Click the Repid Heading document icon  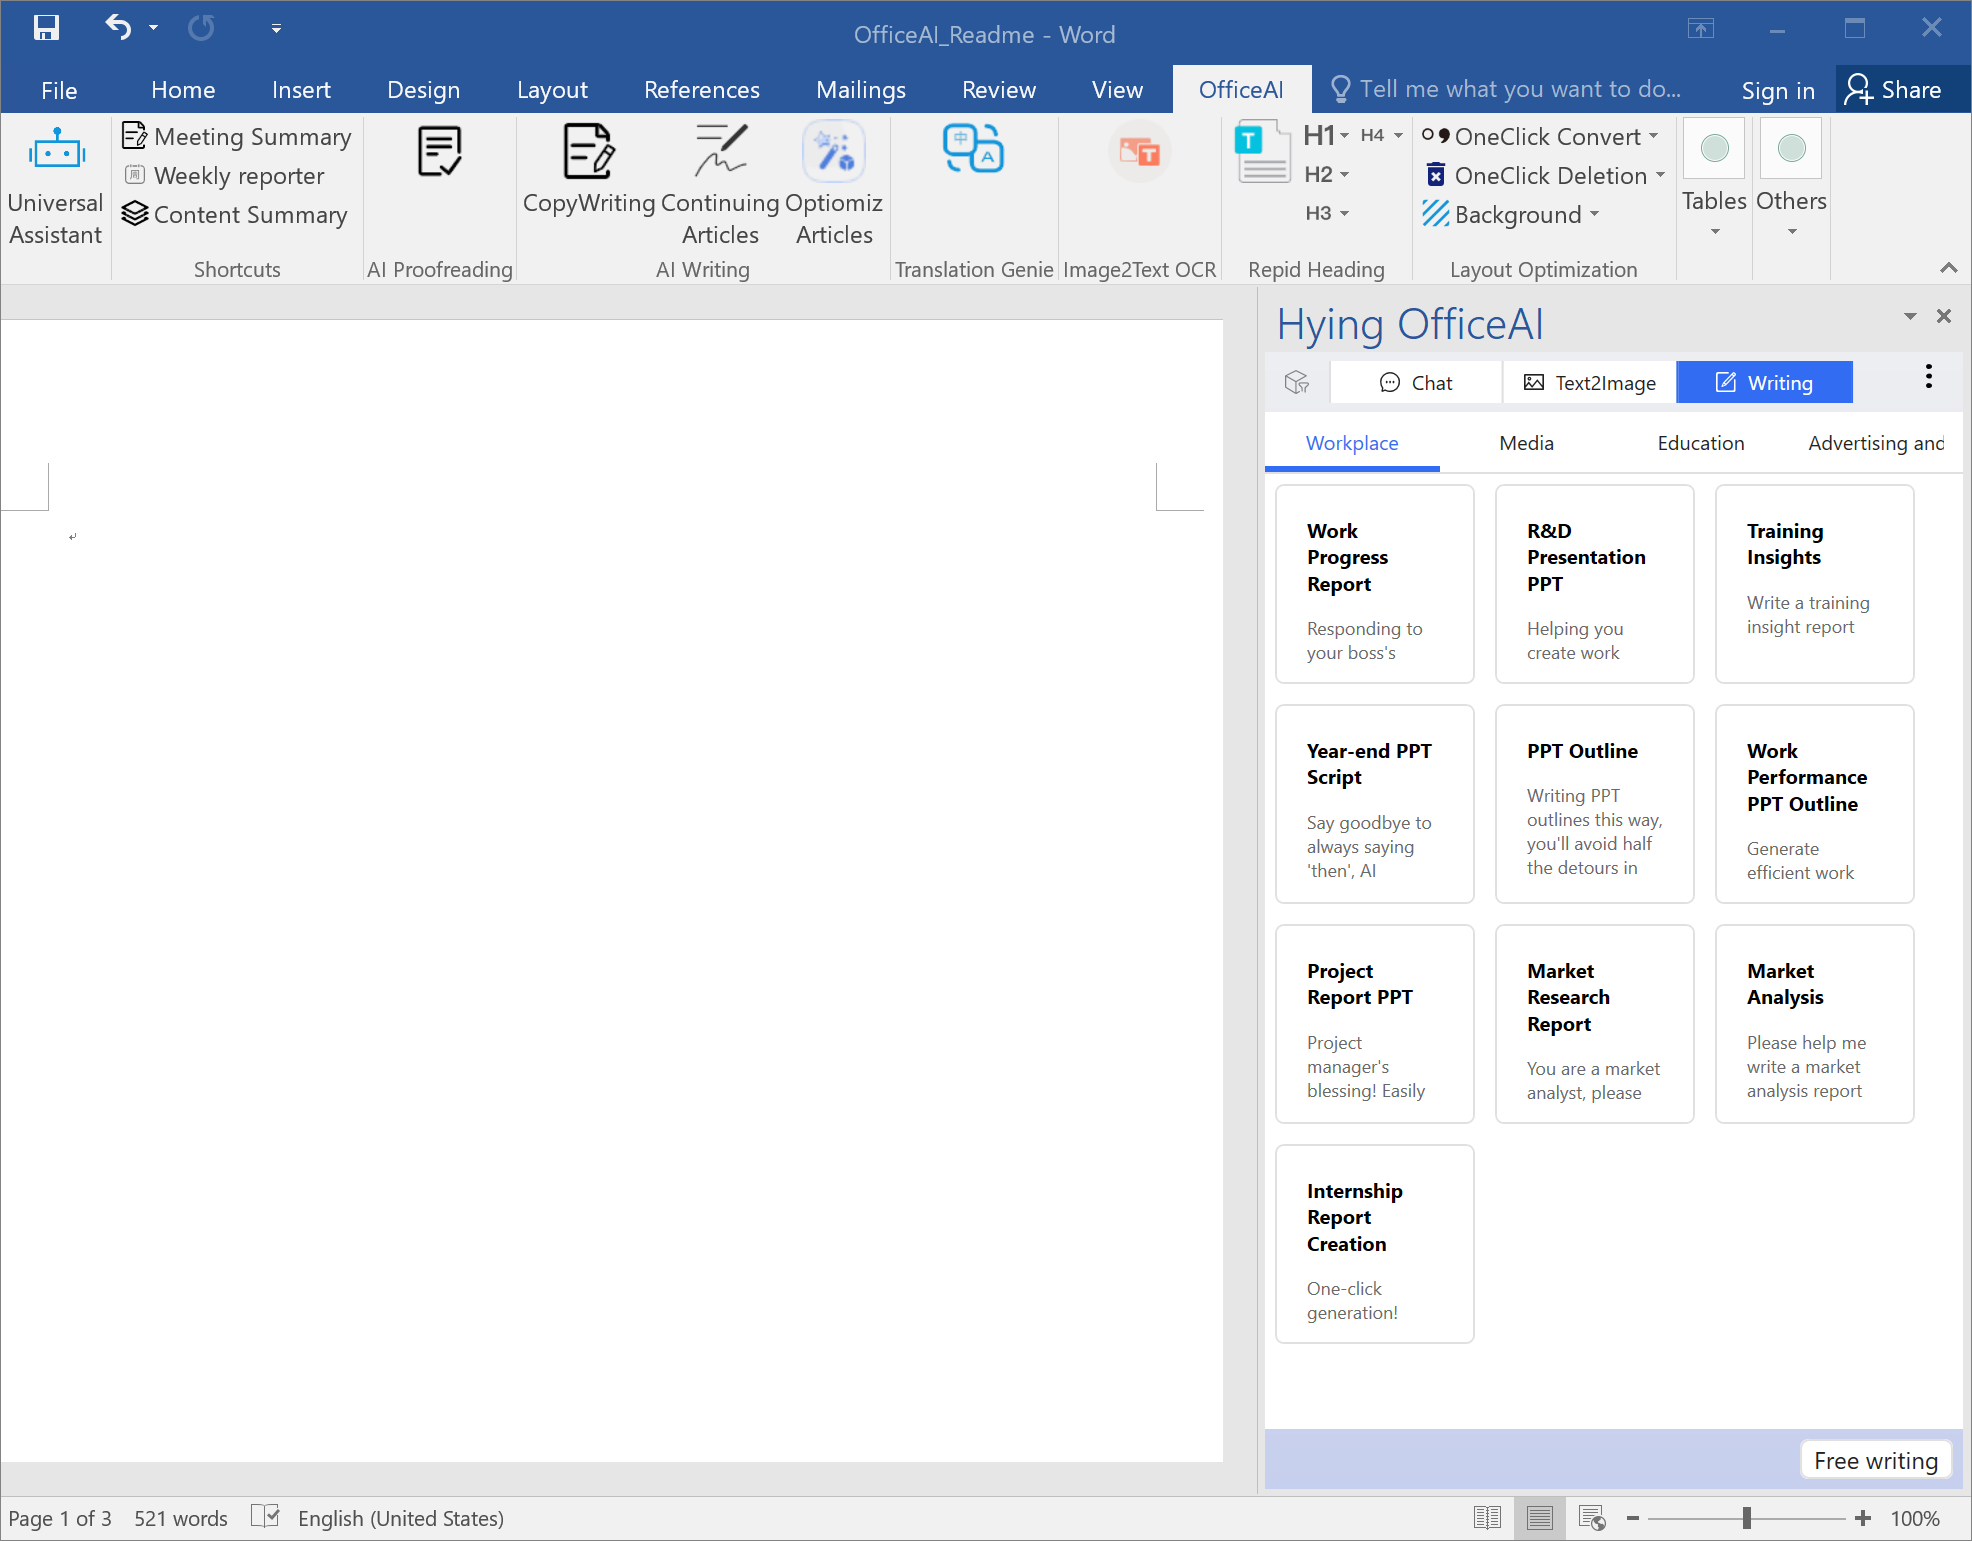(1262, 152)
